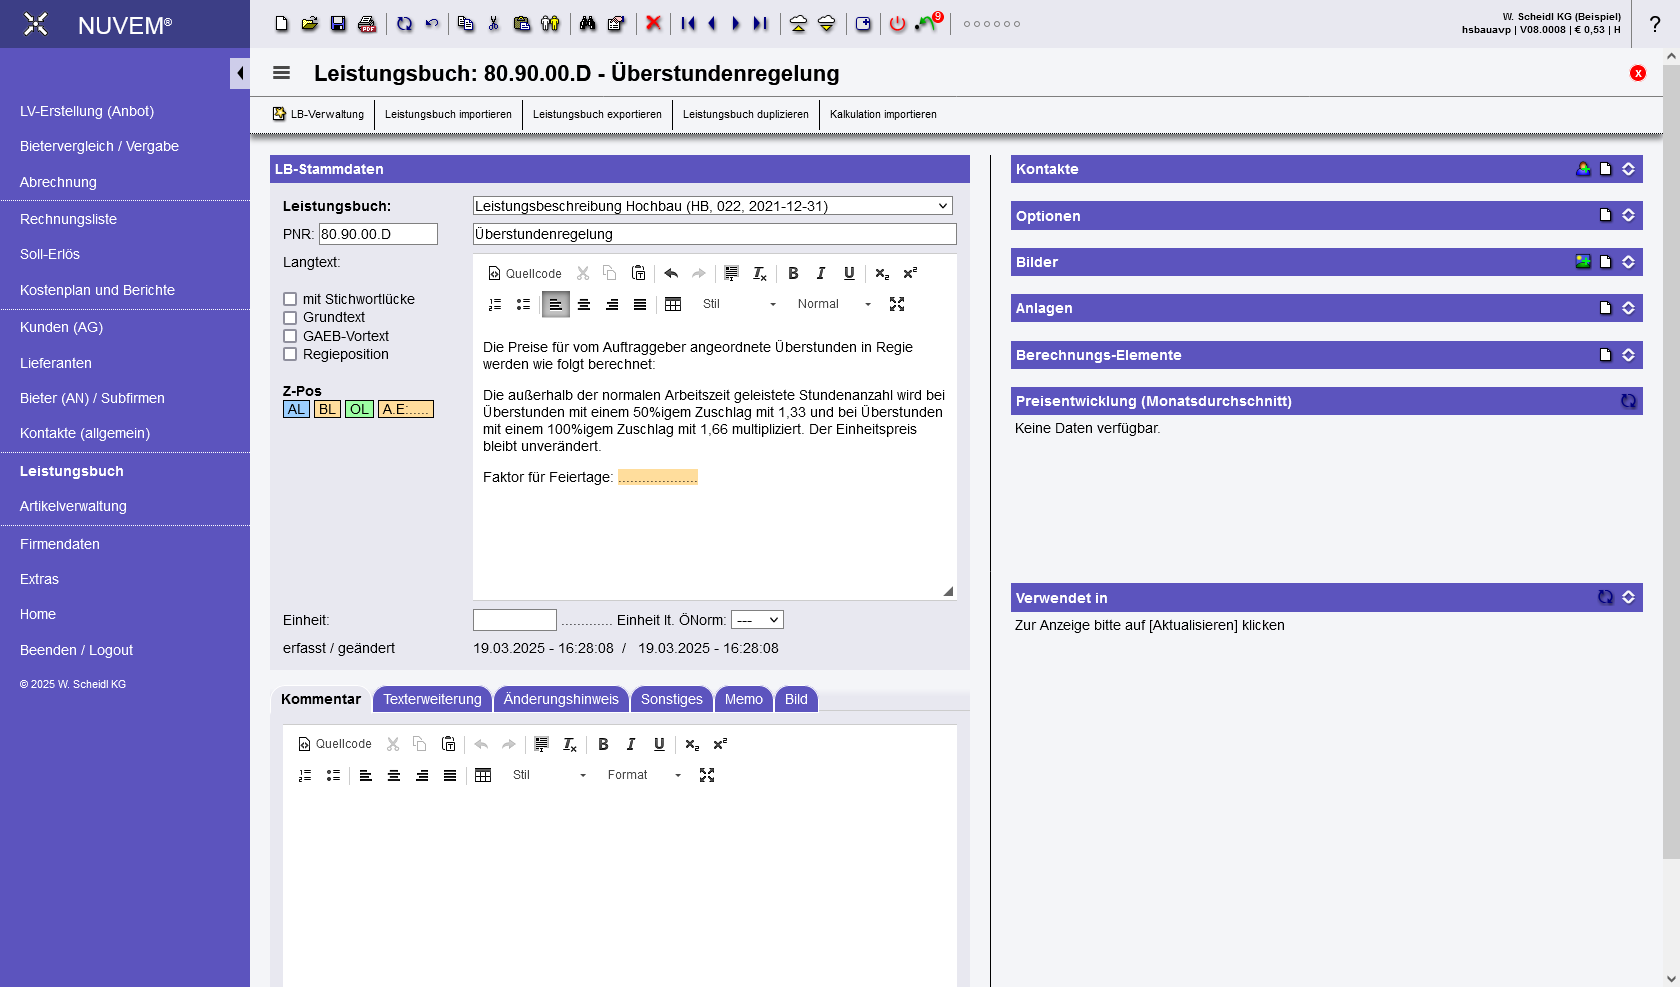Expand the Kontakte panel

pyautogui.click(x=1629, y=169)
